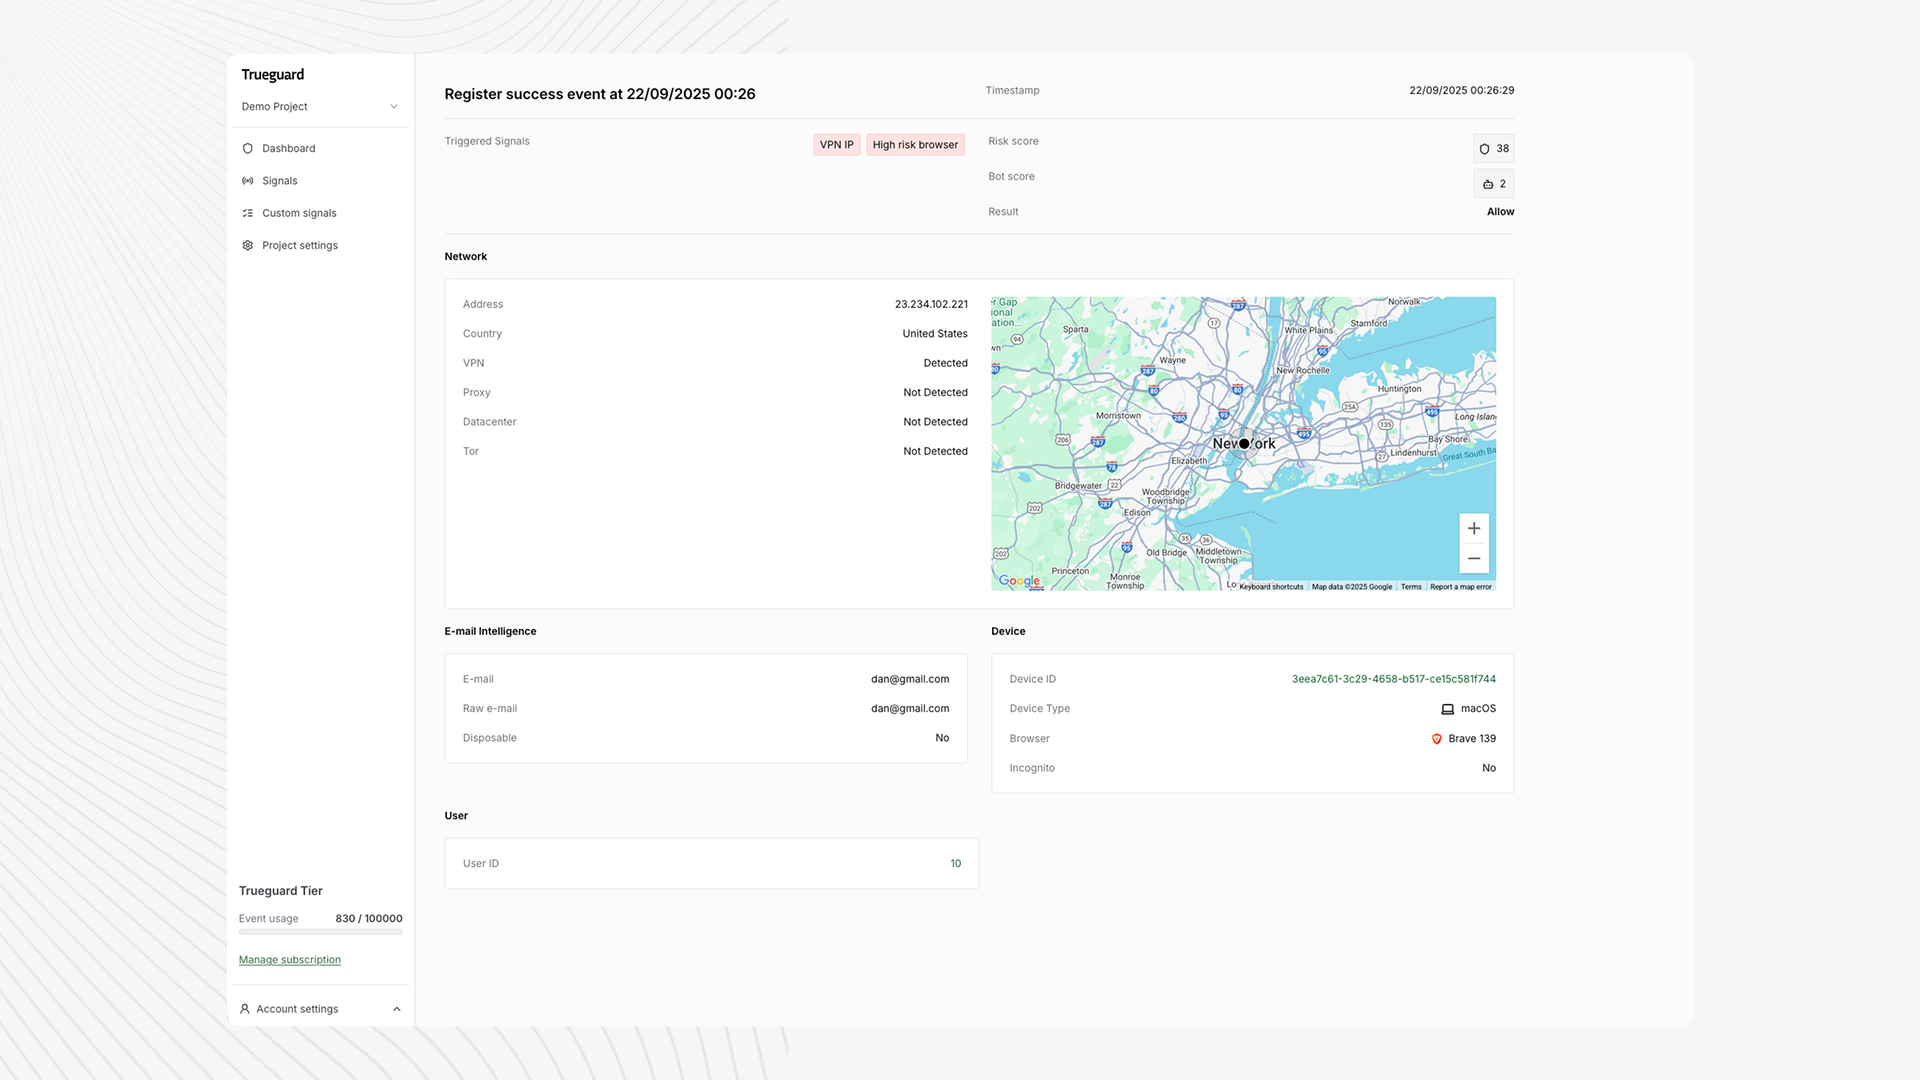Click the person icon beside Account settings
Screen dimensions: 1920x1080
245,1008
